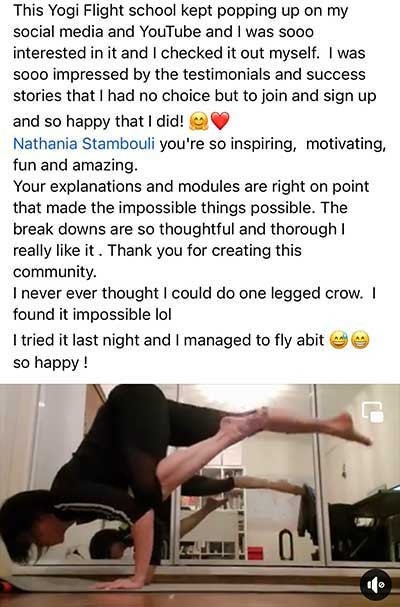Viewport: 400px width, 607px height.
Task: Click the sweat-smile laughing emoji
Action: tap(338, 341)
